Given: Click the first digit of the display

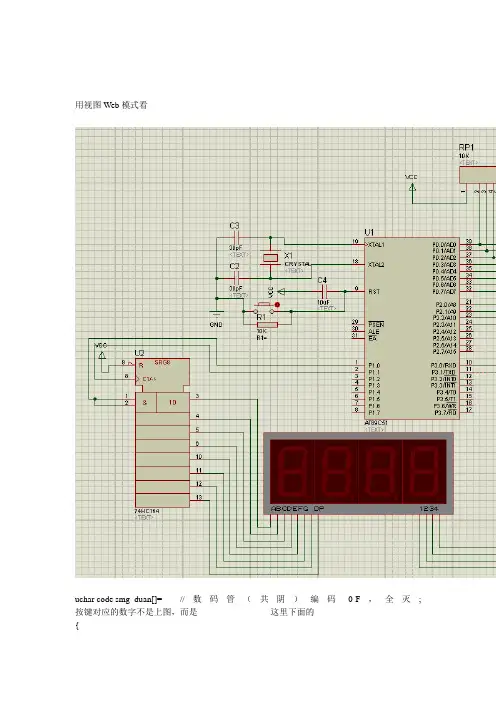Looking at the screenshot, I should 292,471.
